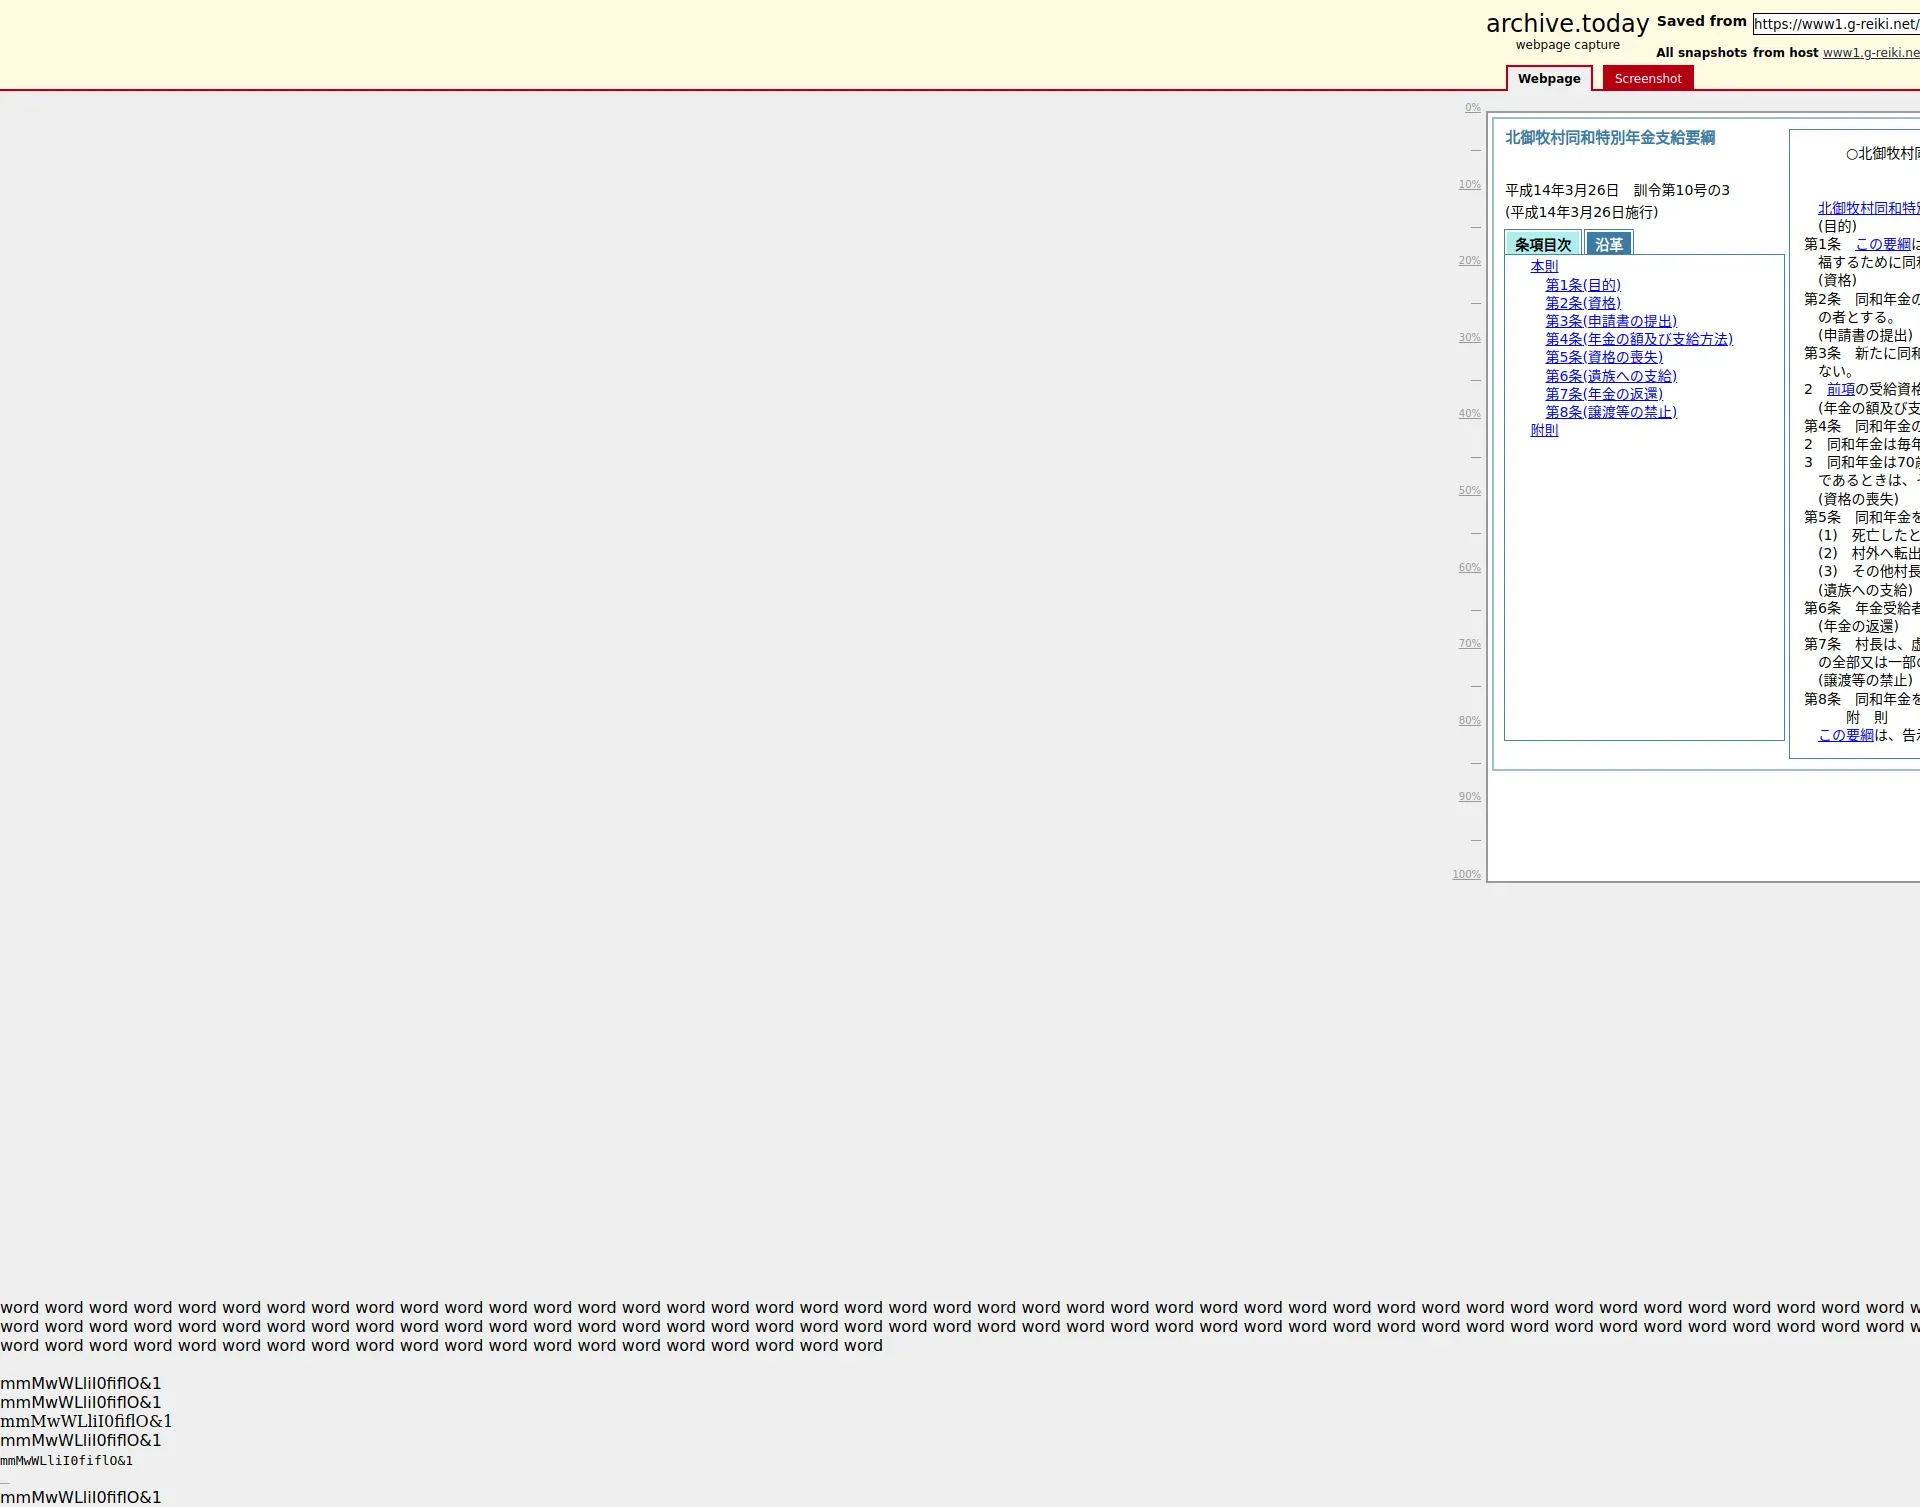Open www1.g-reiki.net host snapshots link
The width and height of the screenshot is (1920, 1507).
(1870, 53)
